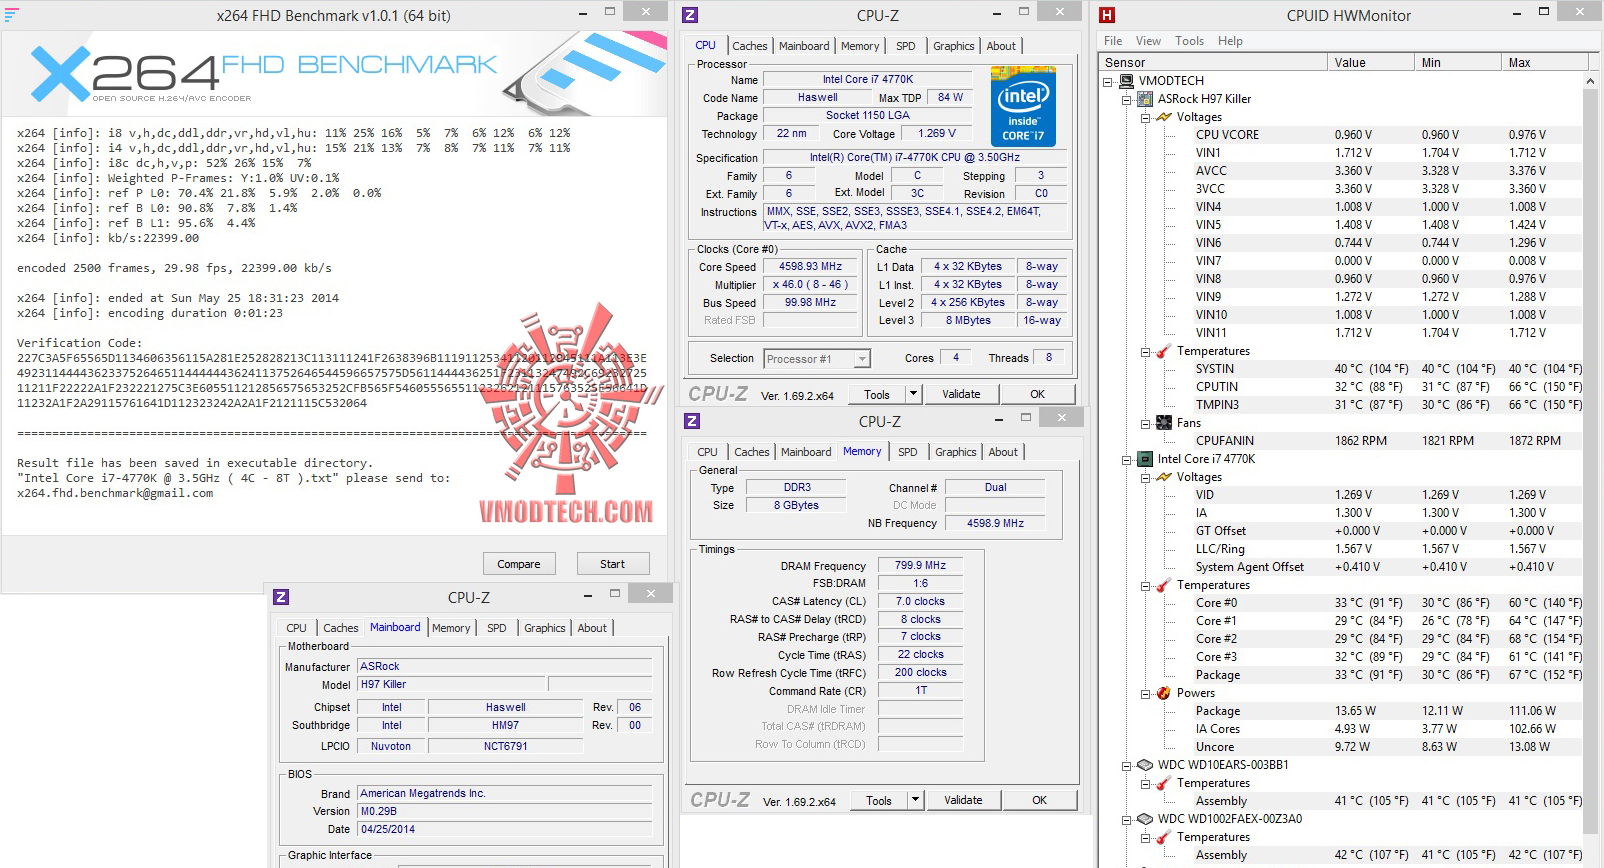The width and height of the screenshot is (1604, 868).
Task: Open the Help menu in HWMonitor
Action: 1230,41
